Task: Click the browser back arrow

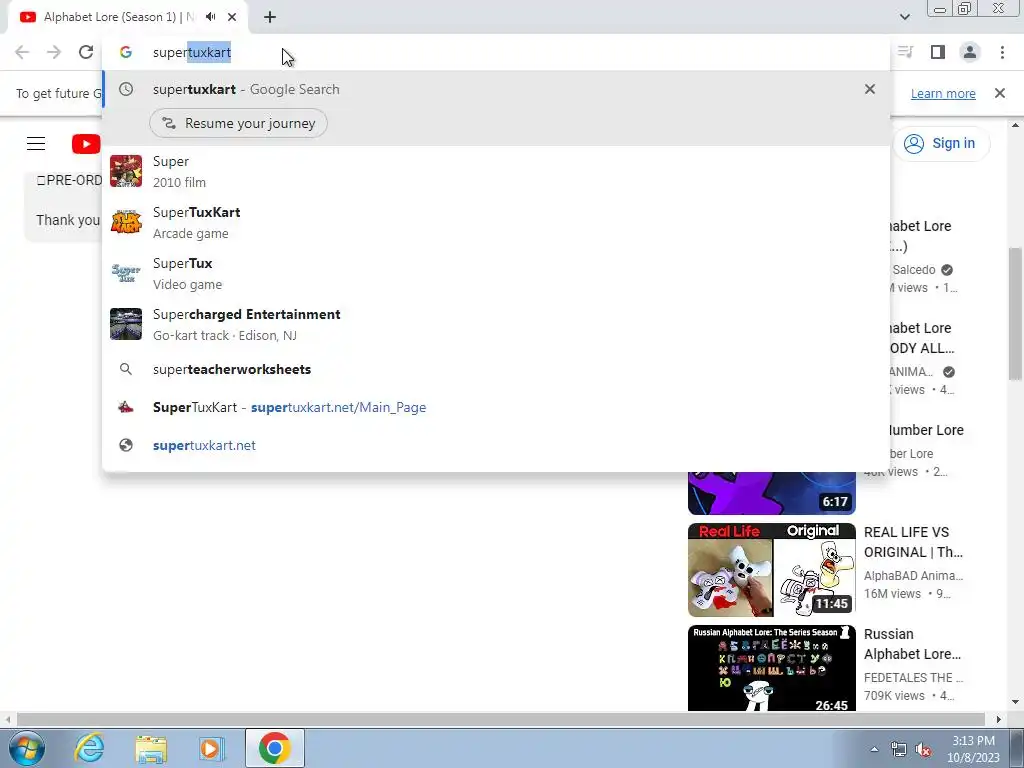Action: coord(22,52)
